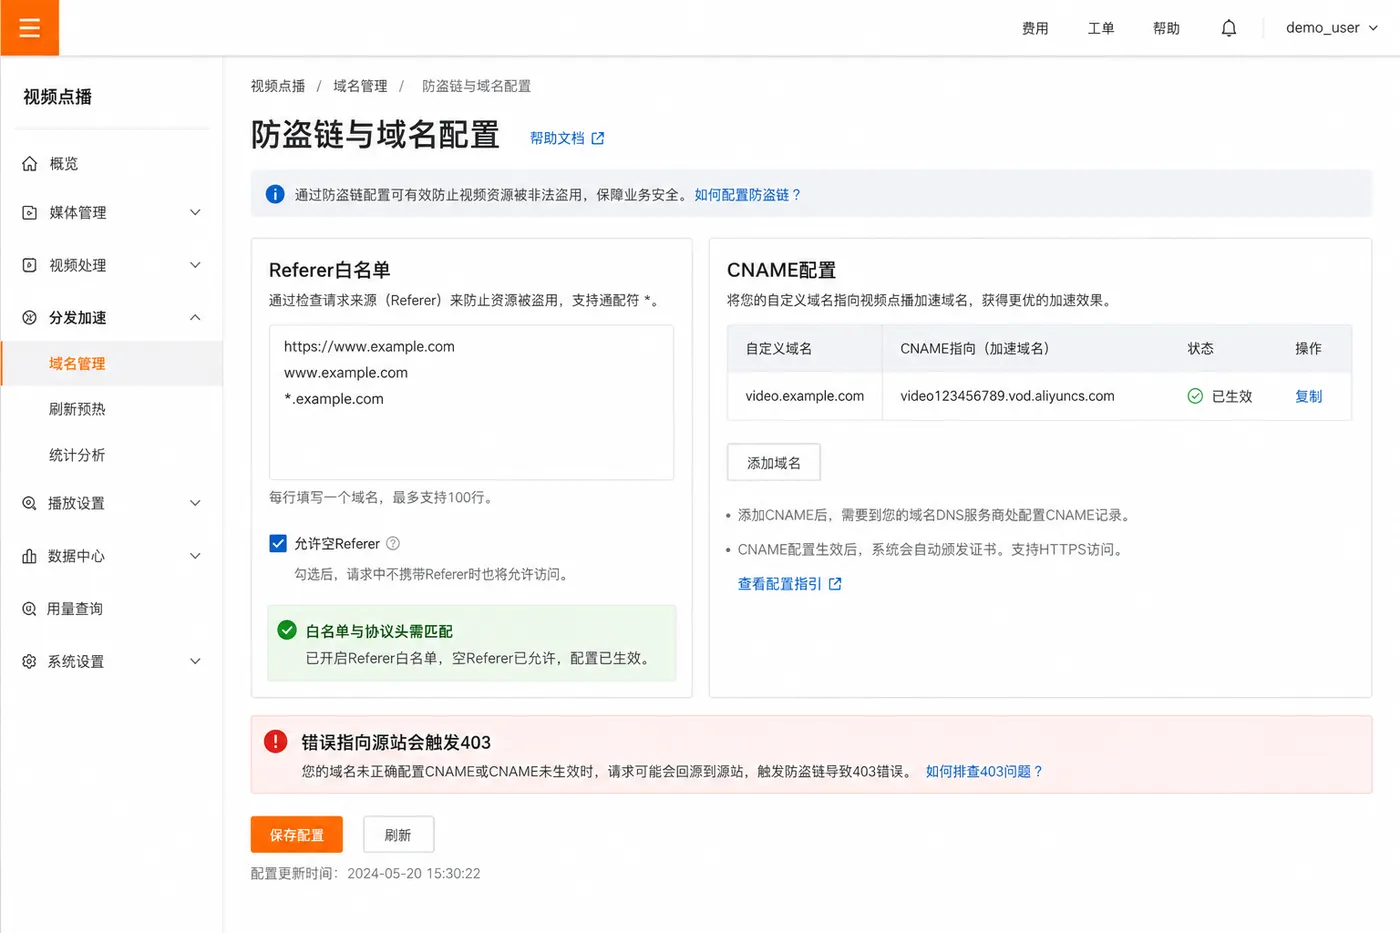1400x933 pixels.
Task: Click the 概览 home icon
Action: (30, 163)
